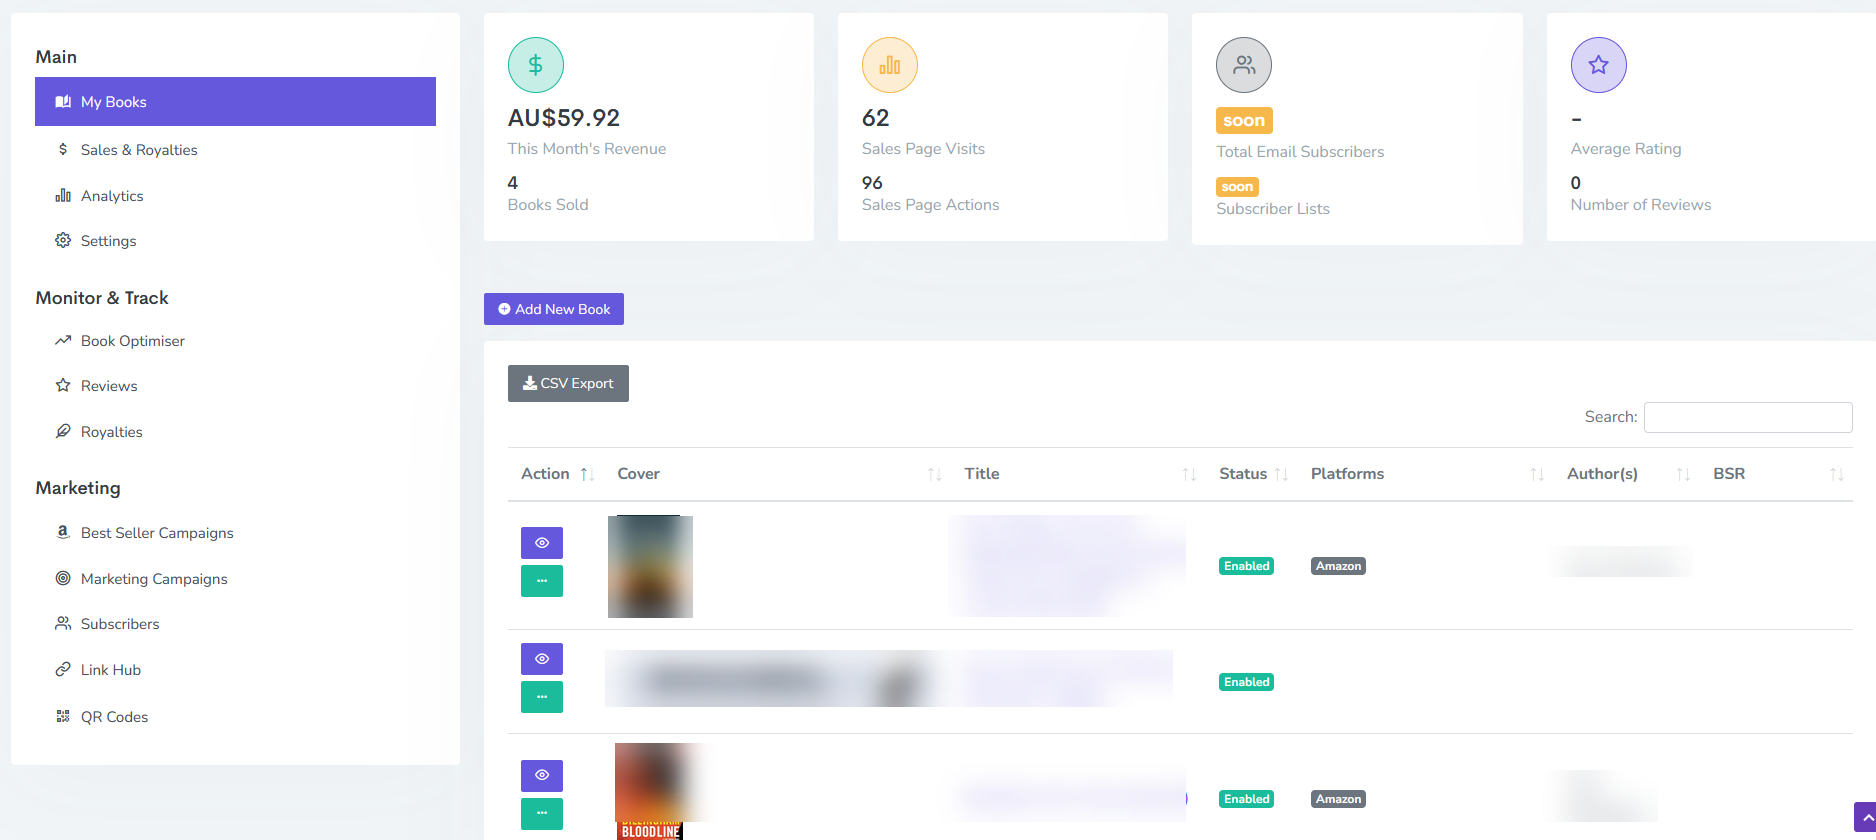Click the AU$59.92 revenue value

[x=564, y=118]
